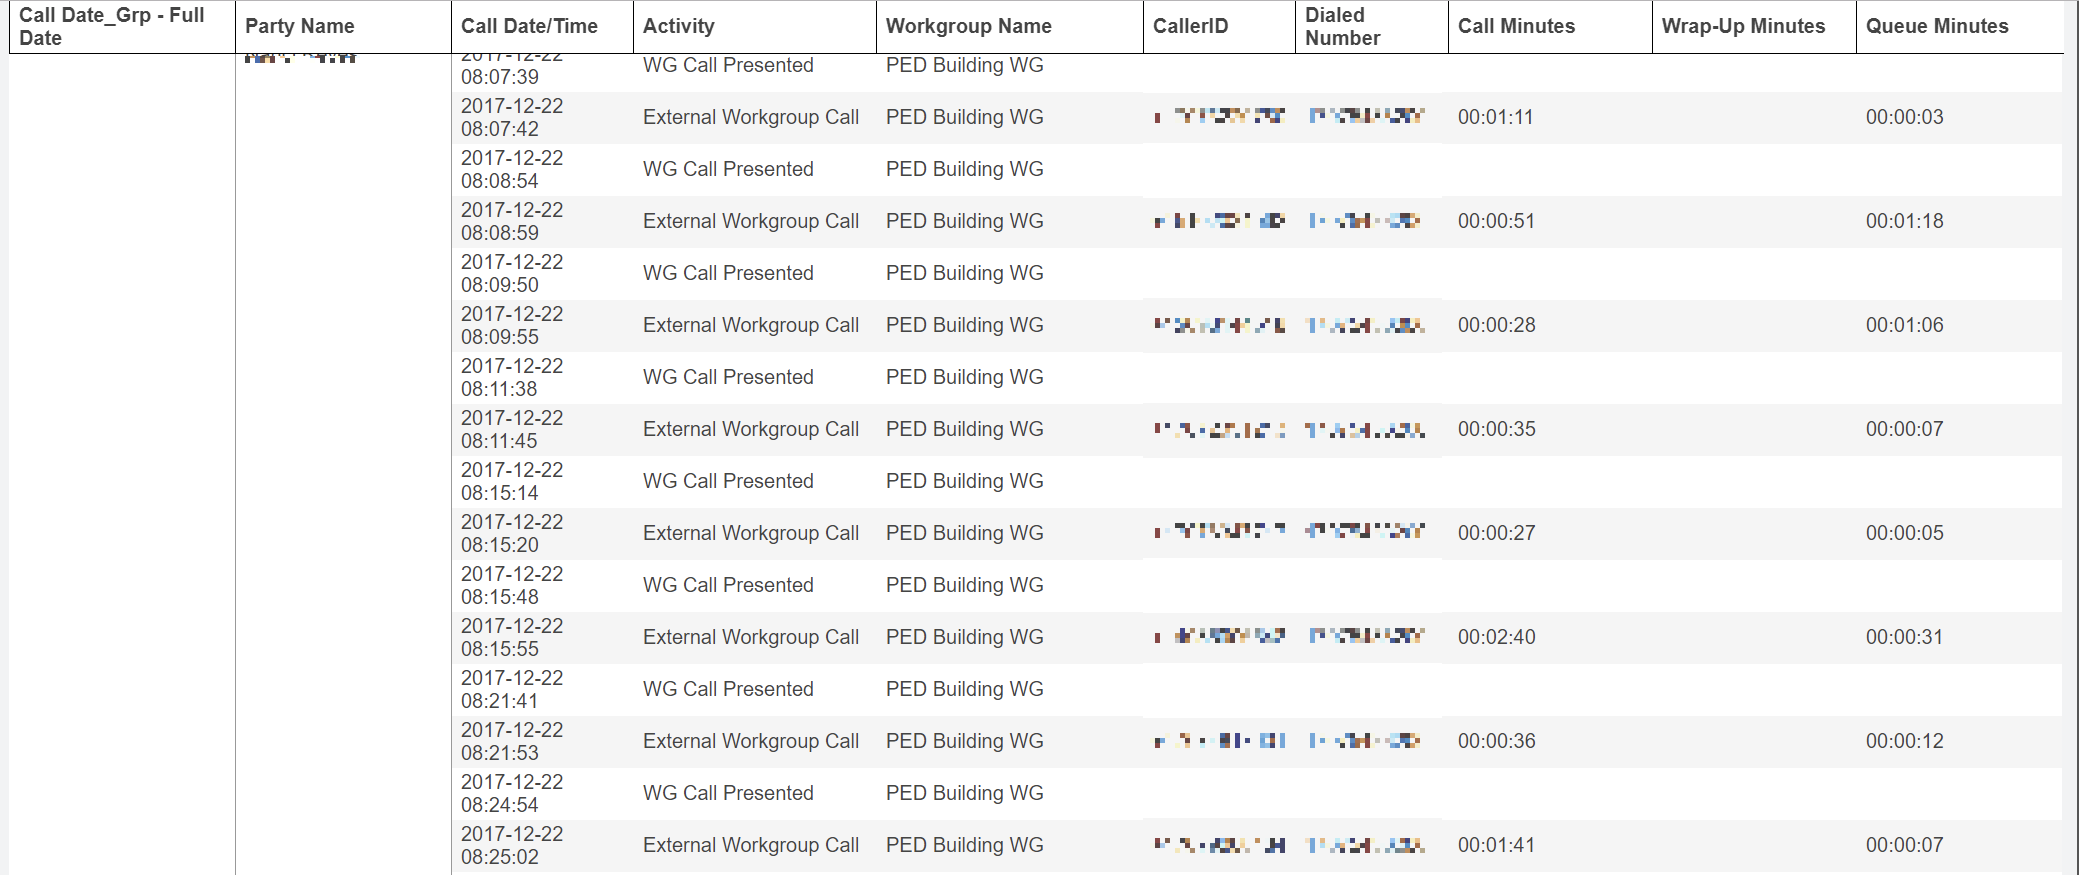Click the 08:11:38 call date/time cell
The height and width of the screenshot is (883, 2079).
point(512,378)
